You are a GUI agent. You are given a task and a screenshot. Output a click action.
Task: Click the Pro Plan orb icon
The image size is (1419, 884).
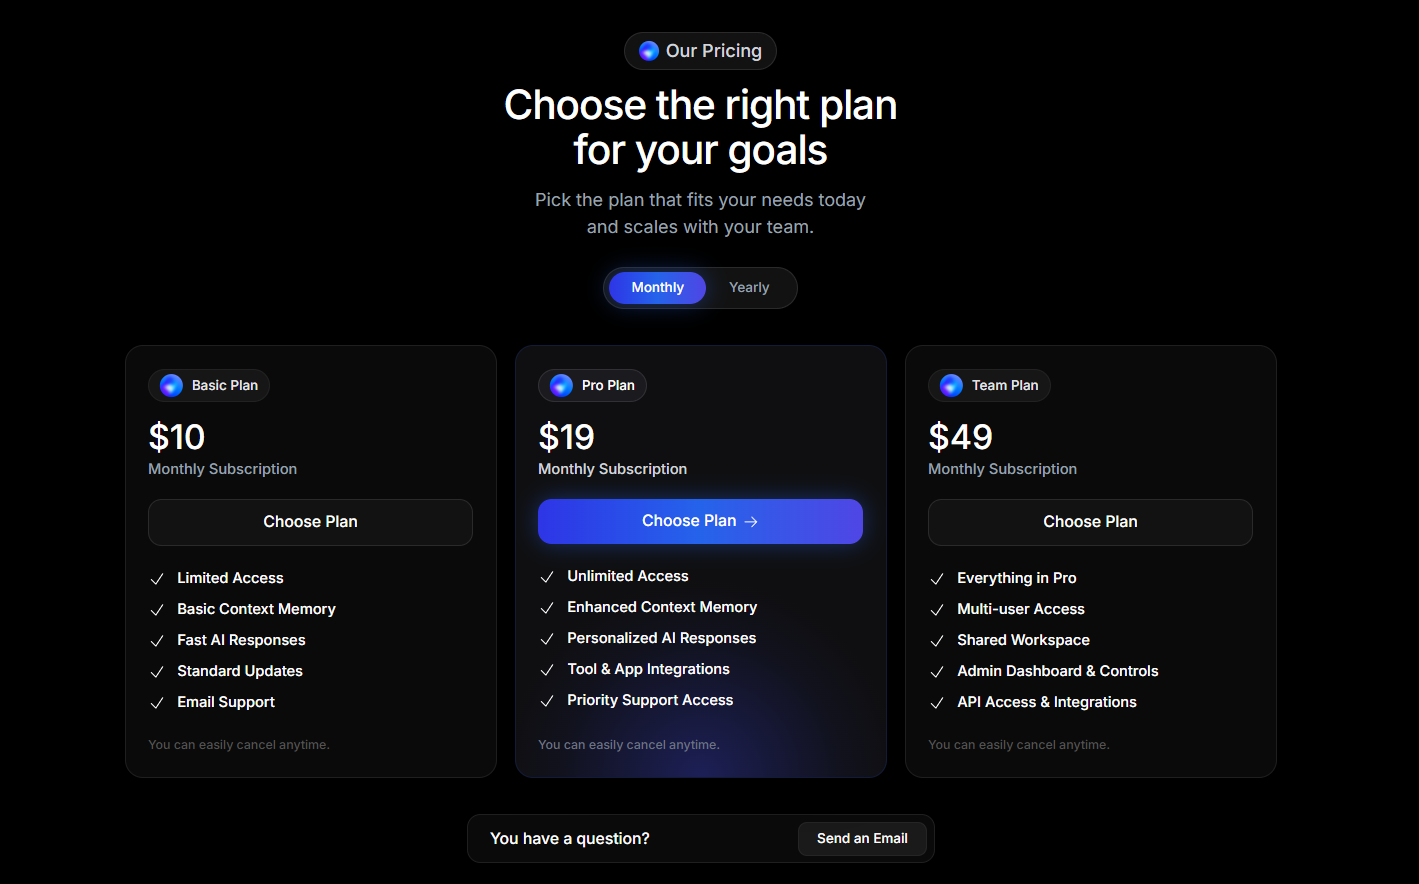pos(561,385)
